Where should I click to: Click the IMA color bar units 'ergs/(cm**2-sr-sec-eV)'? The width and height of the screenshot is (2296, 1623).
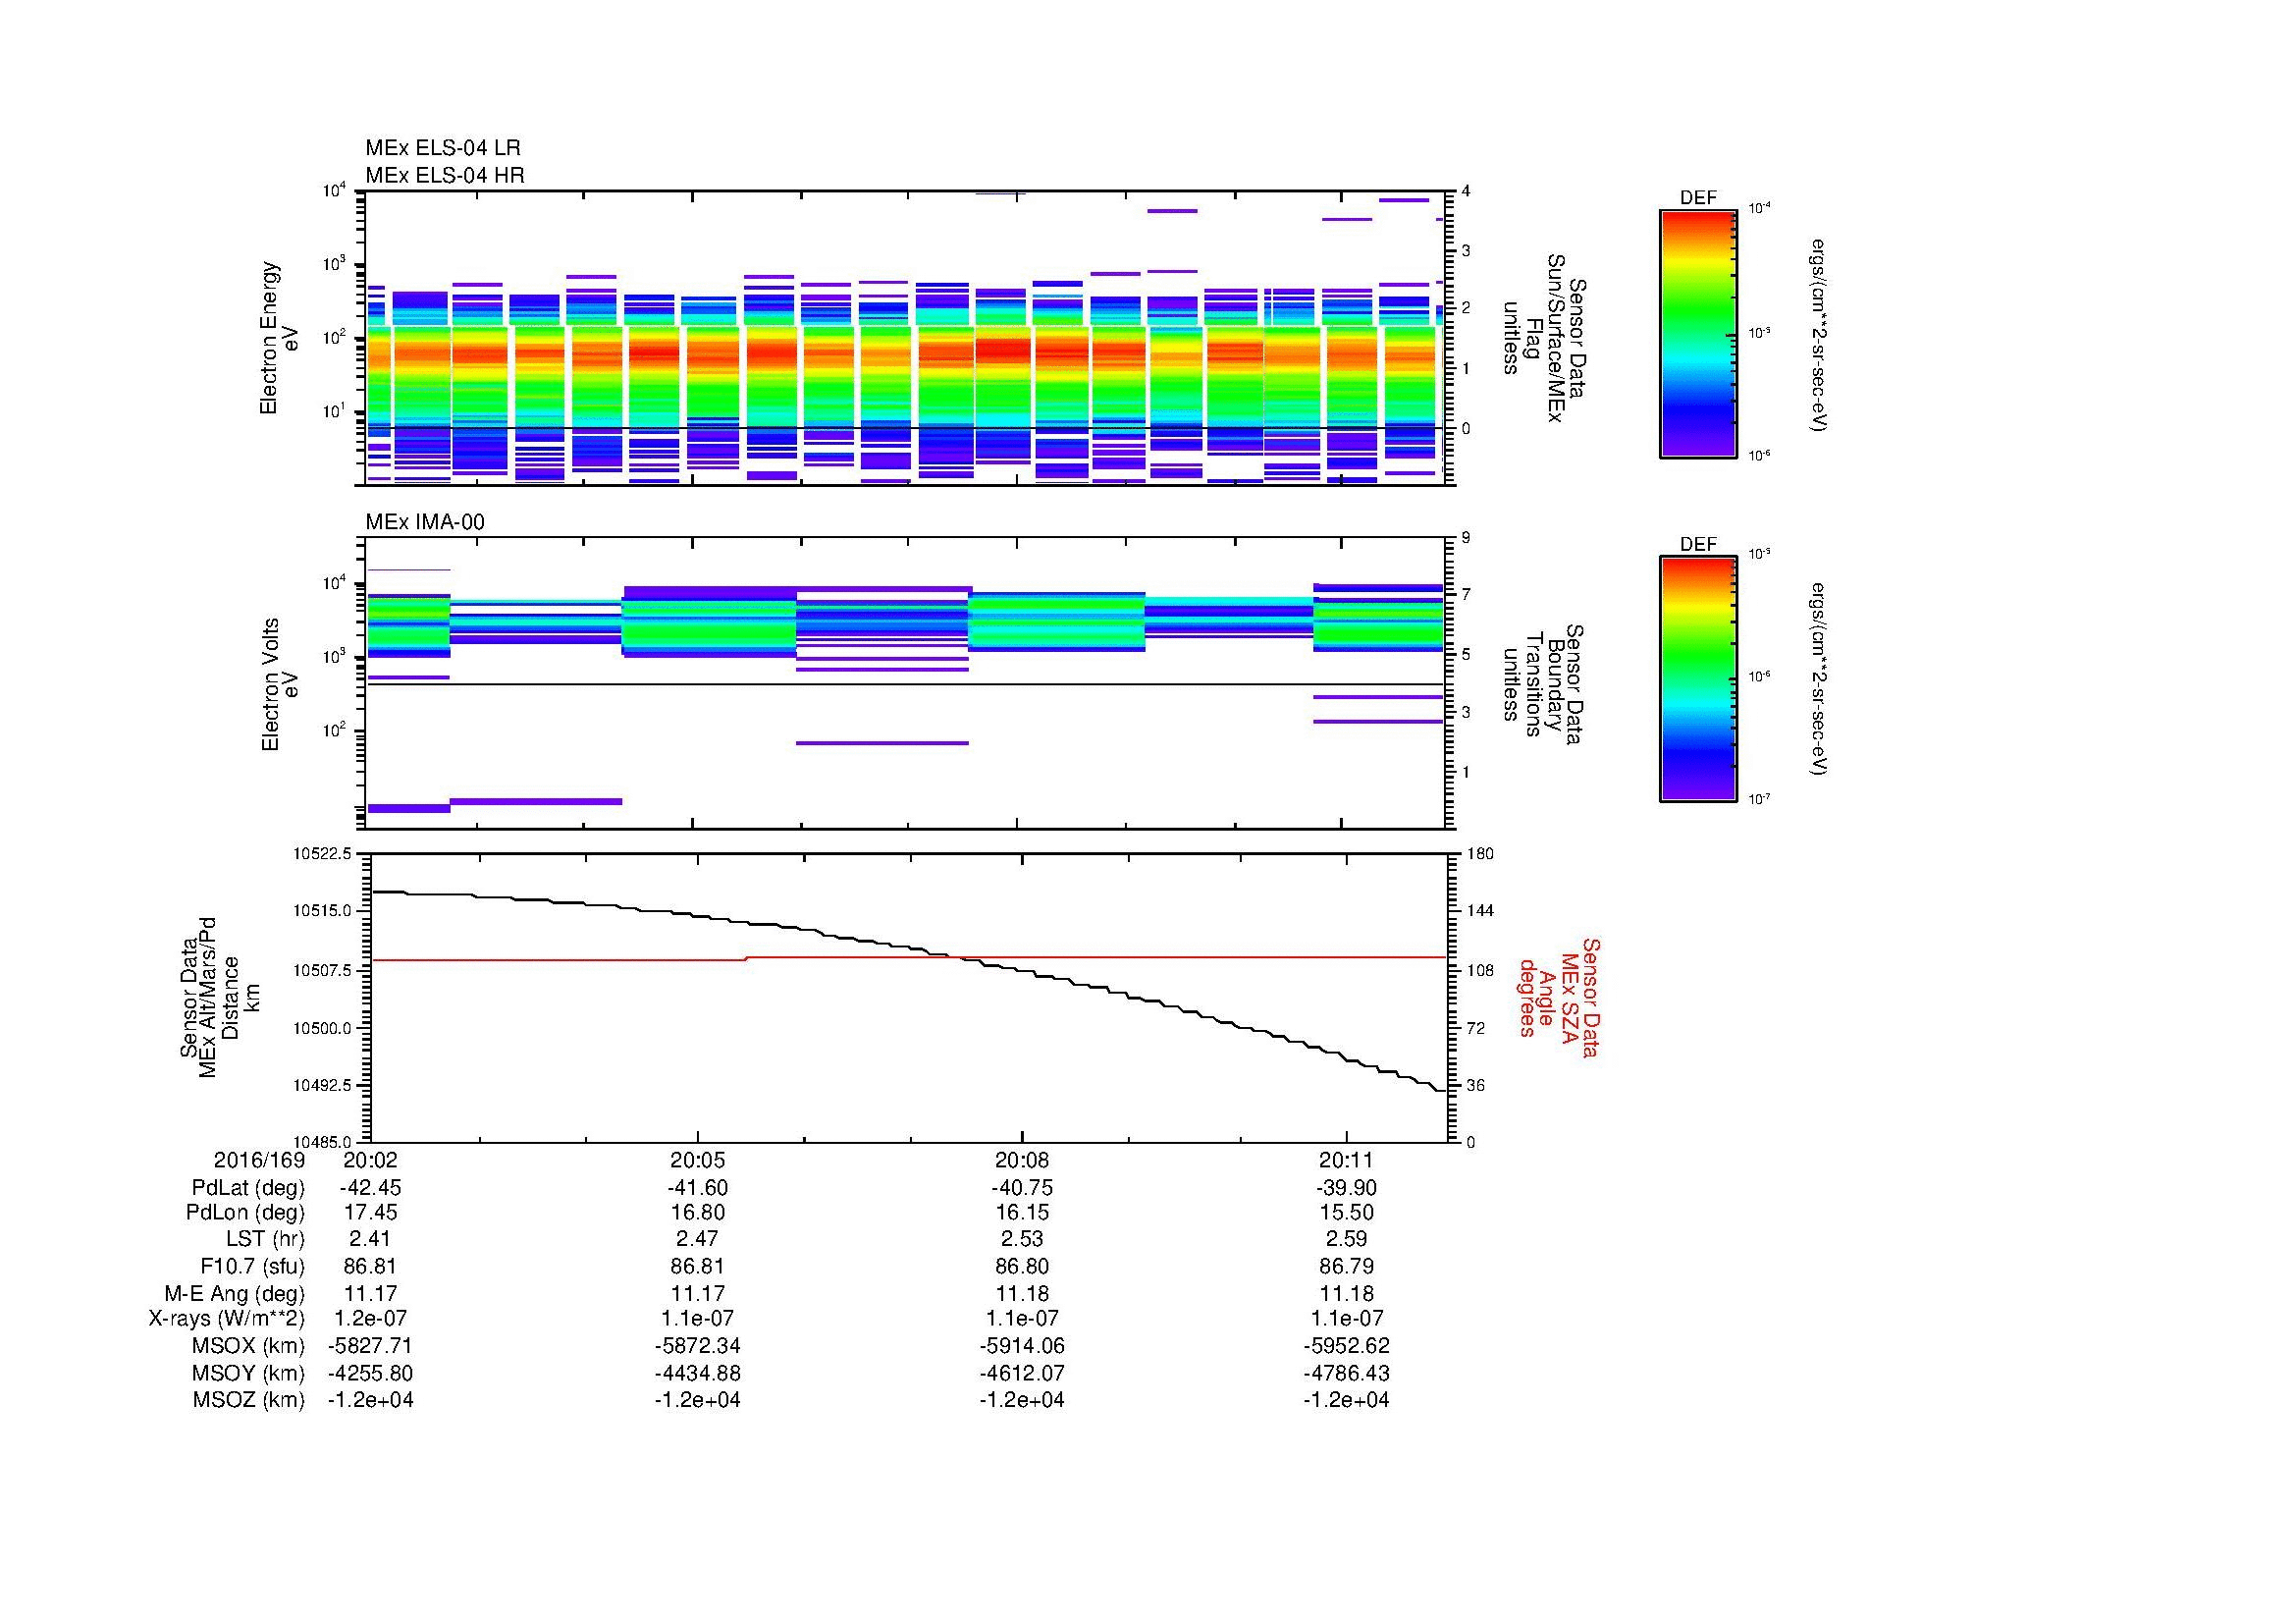tap(1819, 680)
